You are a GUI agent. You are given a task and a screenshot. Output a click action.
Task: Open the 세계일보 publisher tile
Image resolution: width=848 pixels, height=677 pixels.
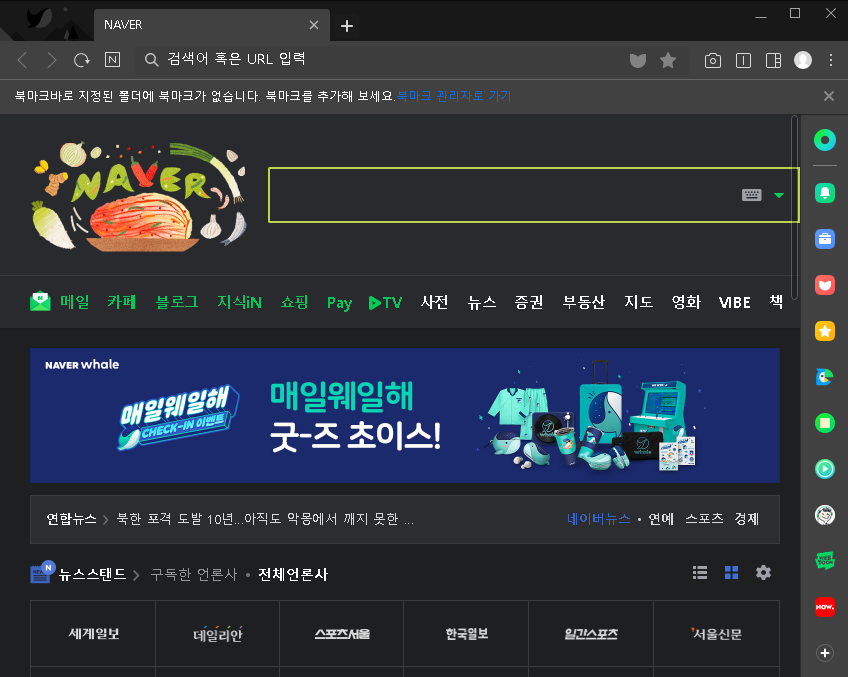coord(93,633)
